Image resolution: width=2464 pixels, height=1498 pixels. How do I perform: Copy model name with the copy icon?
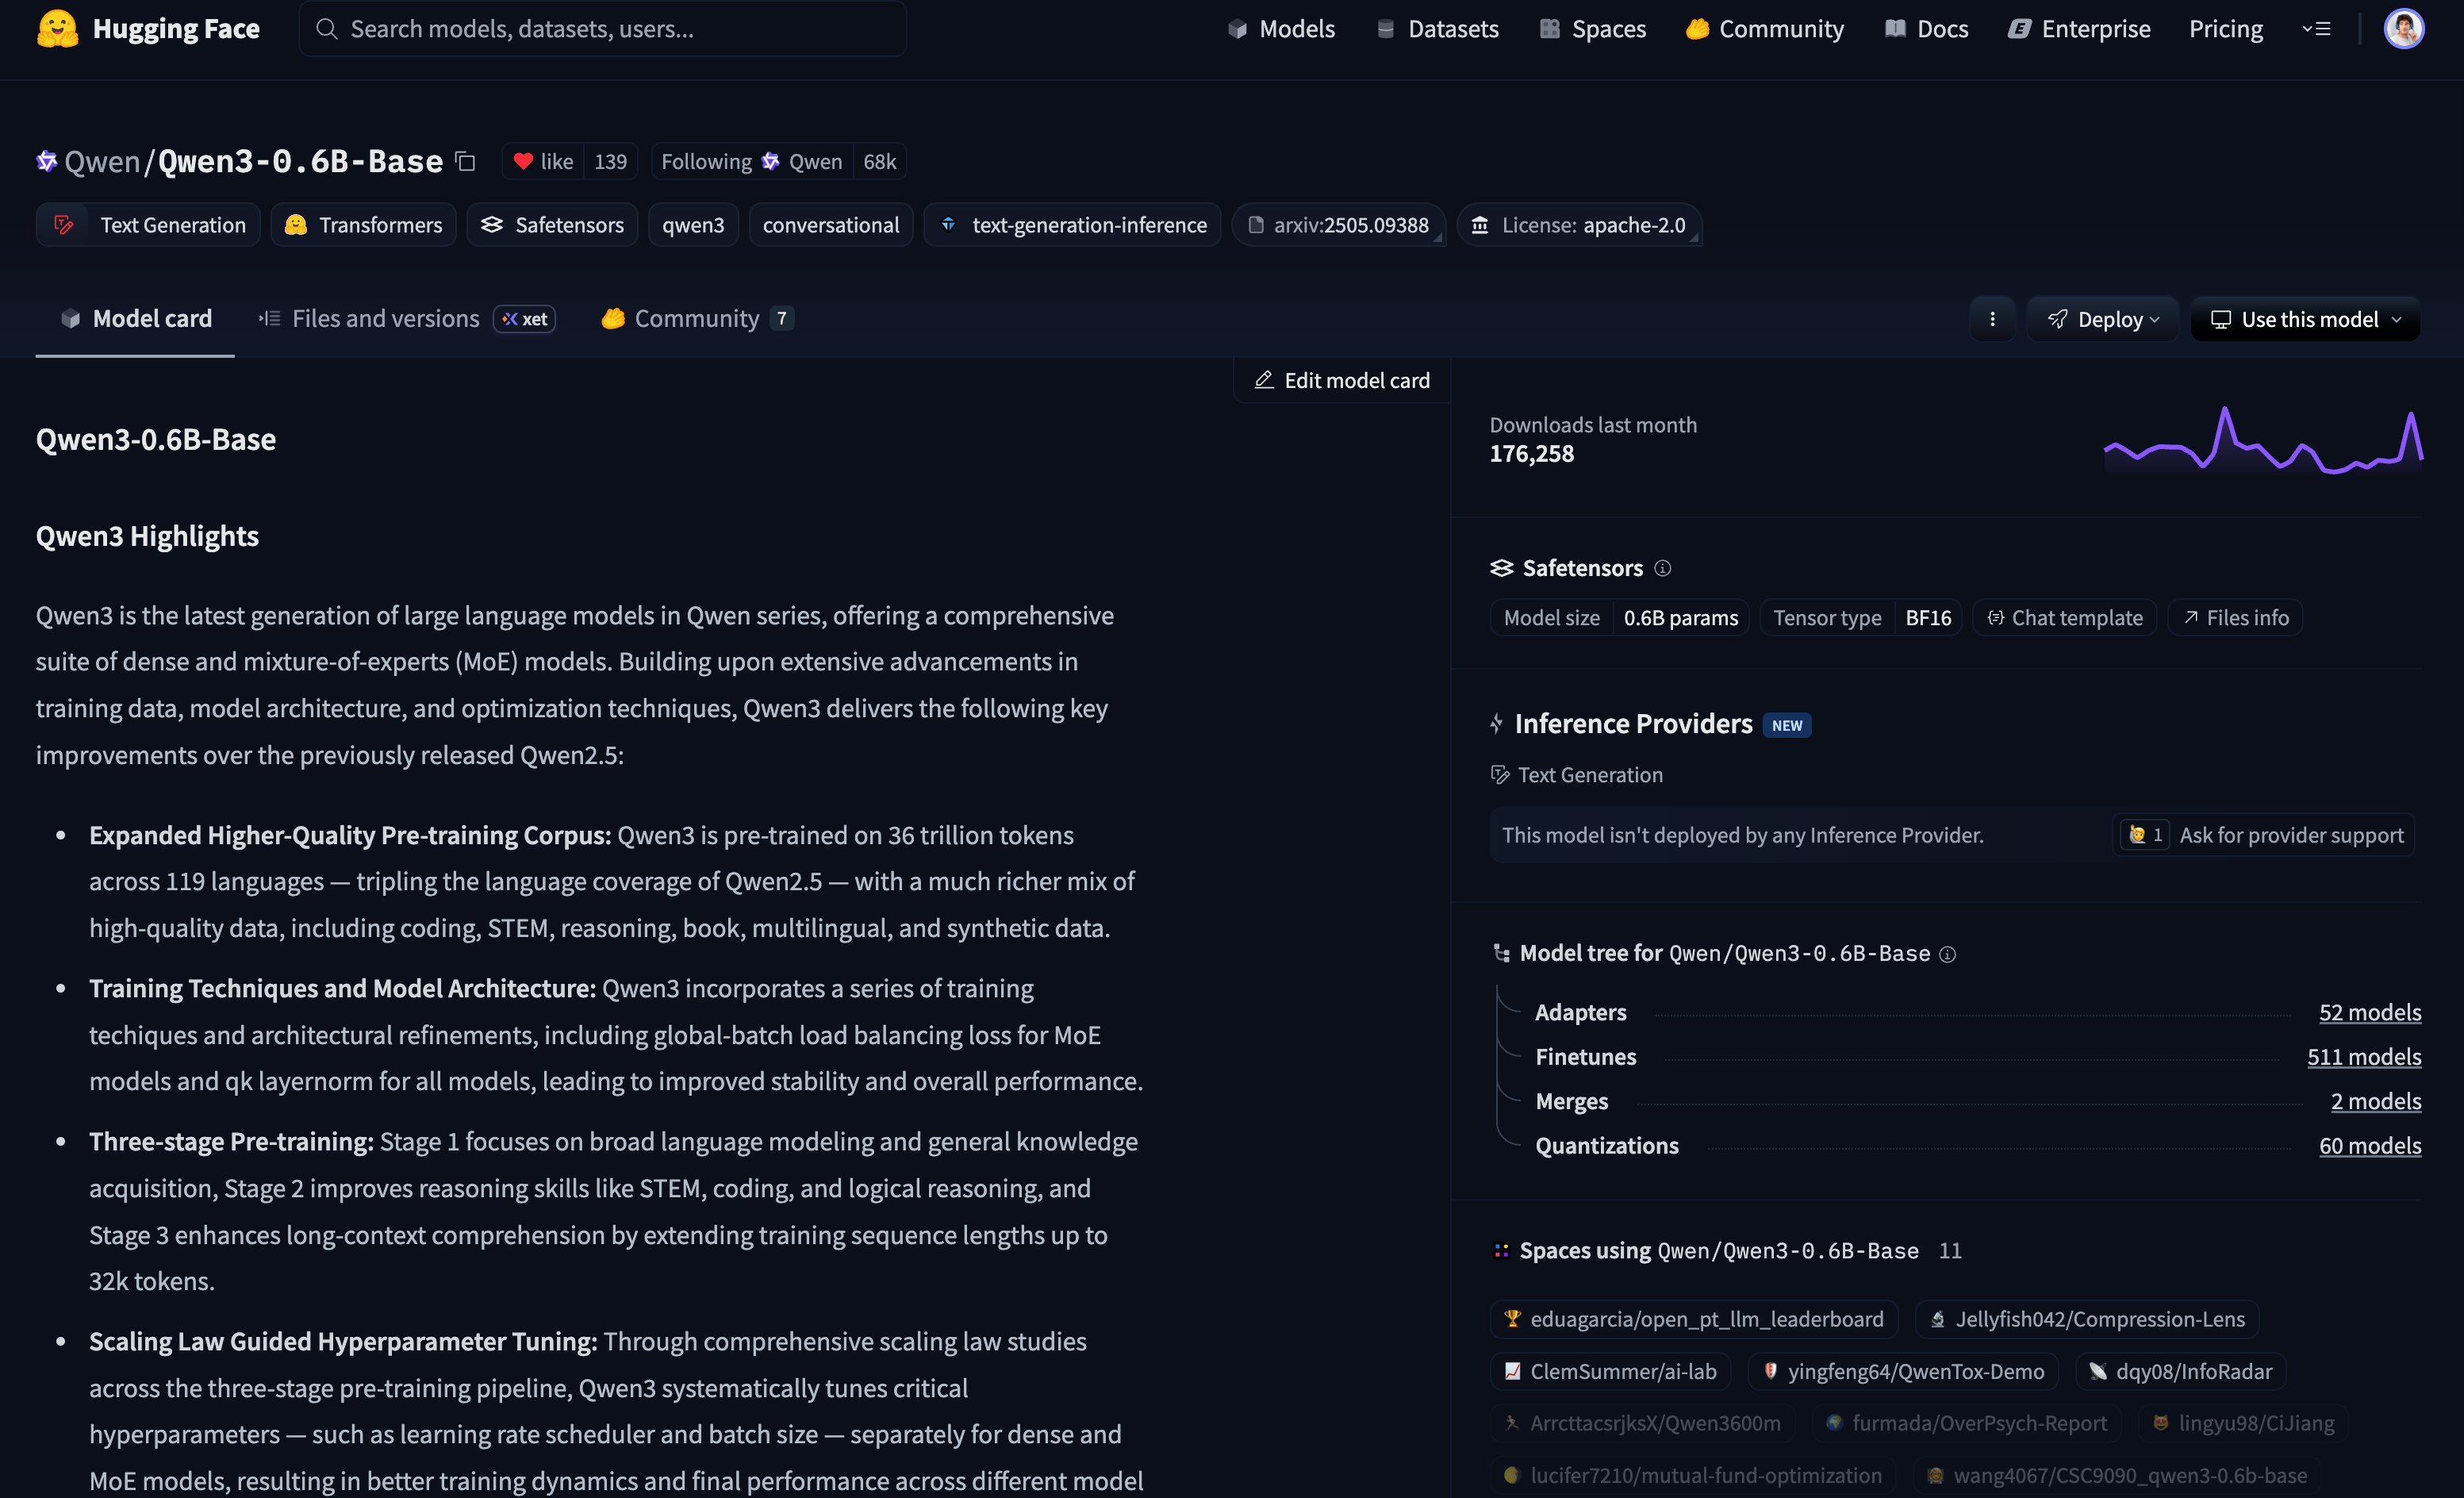coord(465,161)
